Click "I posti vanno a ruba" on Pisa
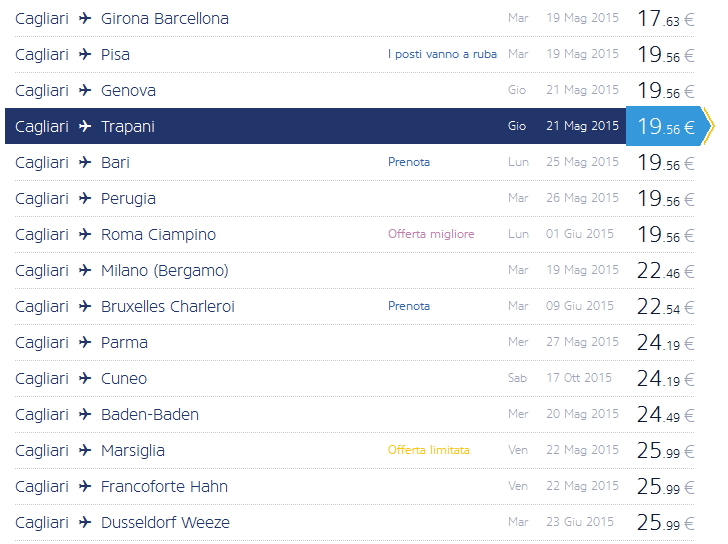This screenshot has width=728, height=544. [x=443, y=54]
